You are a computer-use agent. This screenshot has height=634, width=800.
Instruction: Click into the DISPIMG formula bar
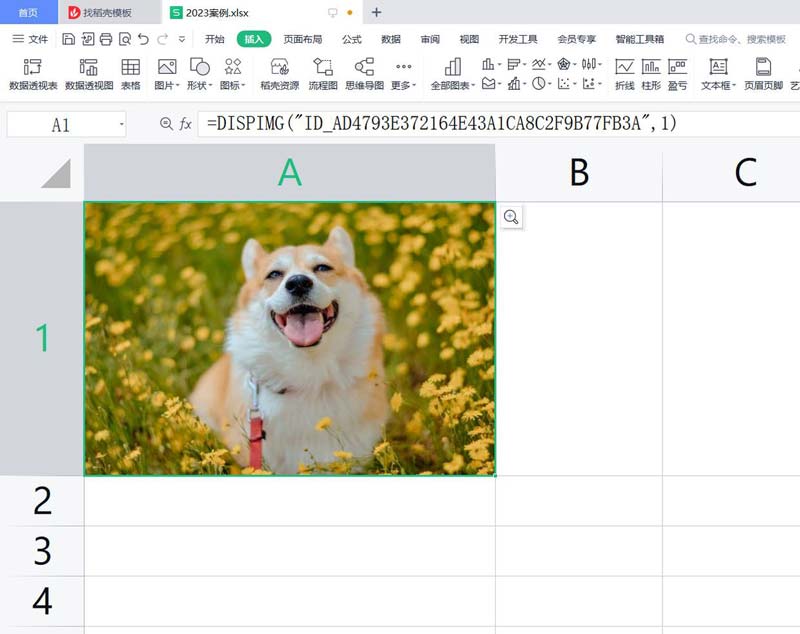498,123
